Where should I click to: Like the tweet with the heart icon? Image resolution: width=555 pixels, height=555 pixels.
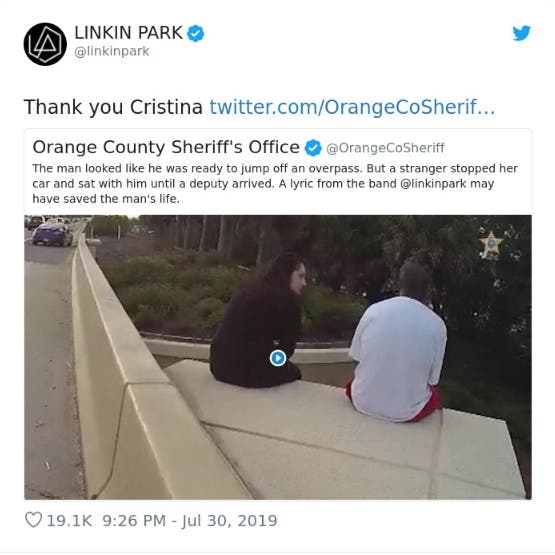pos(34,520)
